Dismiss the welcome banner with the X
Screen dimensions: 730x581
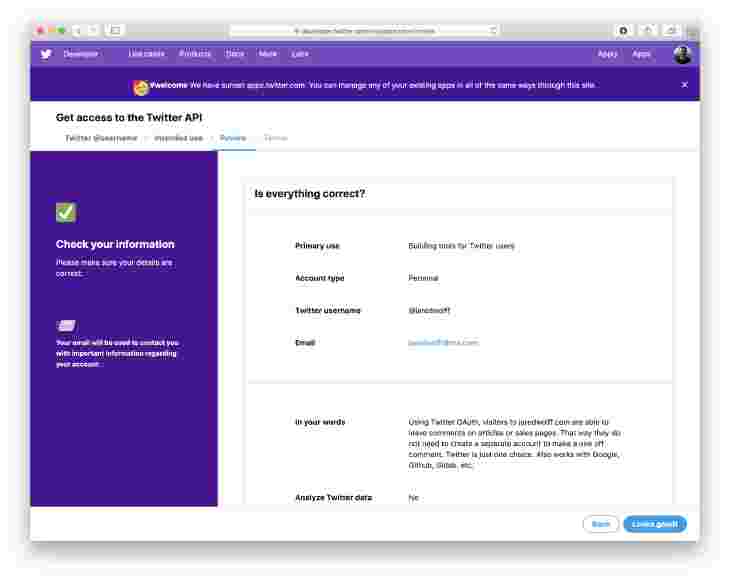point(684,85)
